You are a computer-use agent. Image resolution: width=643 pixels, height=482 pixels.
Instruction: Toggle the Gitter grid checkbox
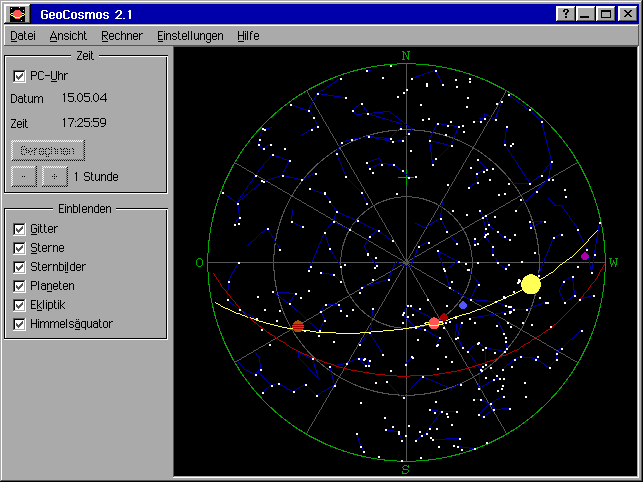coord(19,229)
